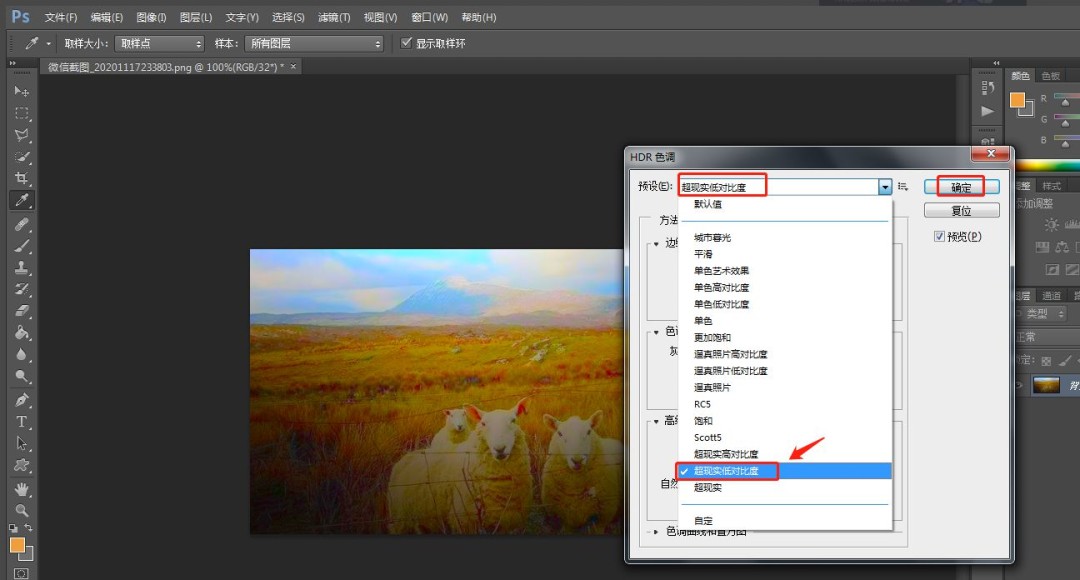
Task: Switch to the 通道 tab
Action: 1052,296
